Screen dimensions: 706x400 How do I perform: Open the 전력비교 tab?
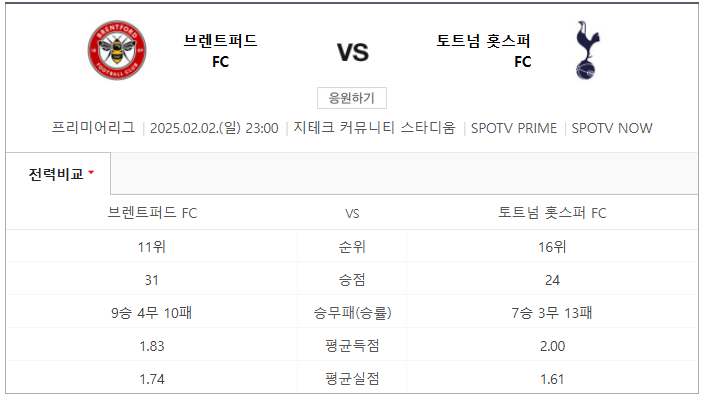pos(58,174)
